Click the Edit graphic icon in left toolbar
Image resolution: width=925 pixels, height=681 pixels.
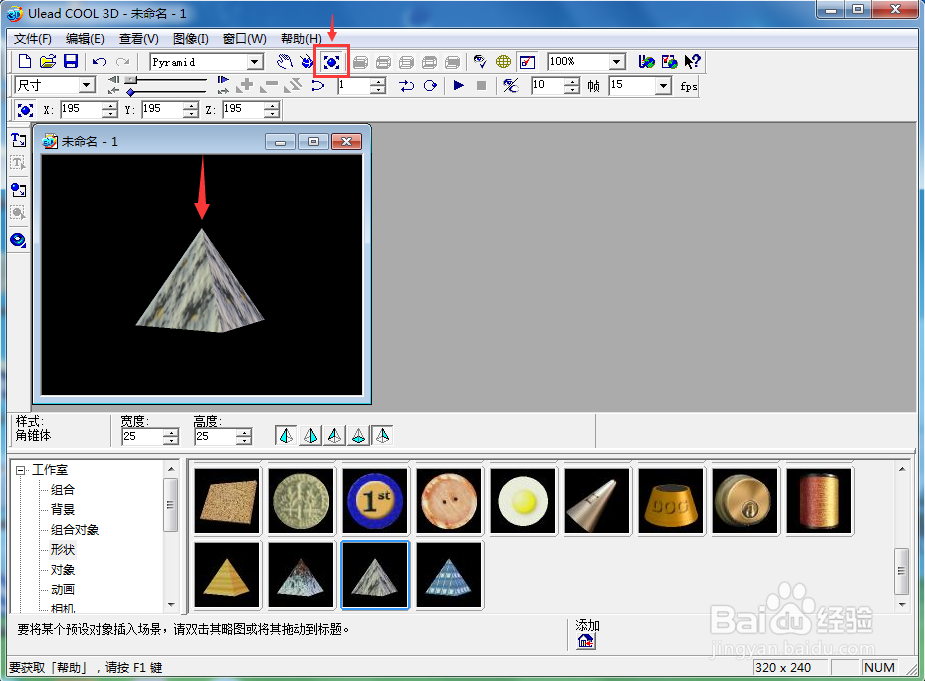(x=18, y=213)
